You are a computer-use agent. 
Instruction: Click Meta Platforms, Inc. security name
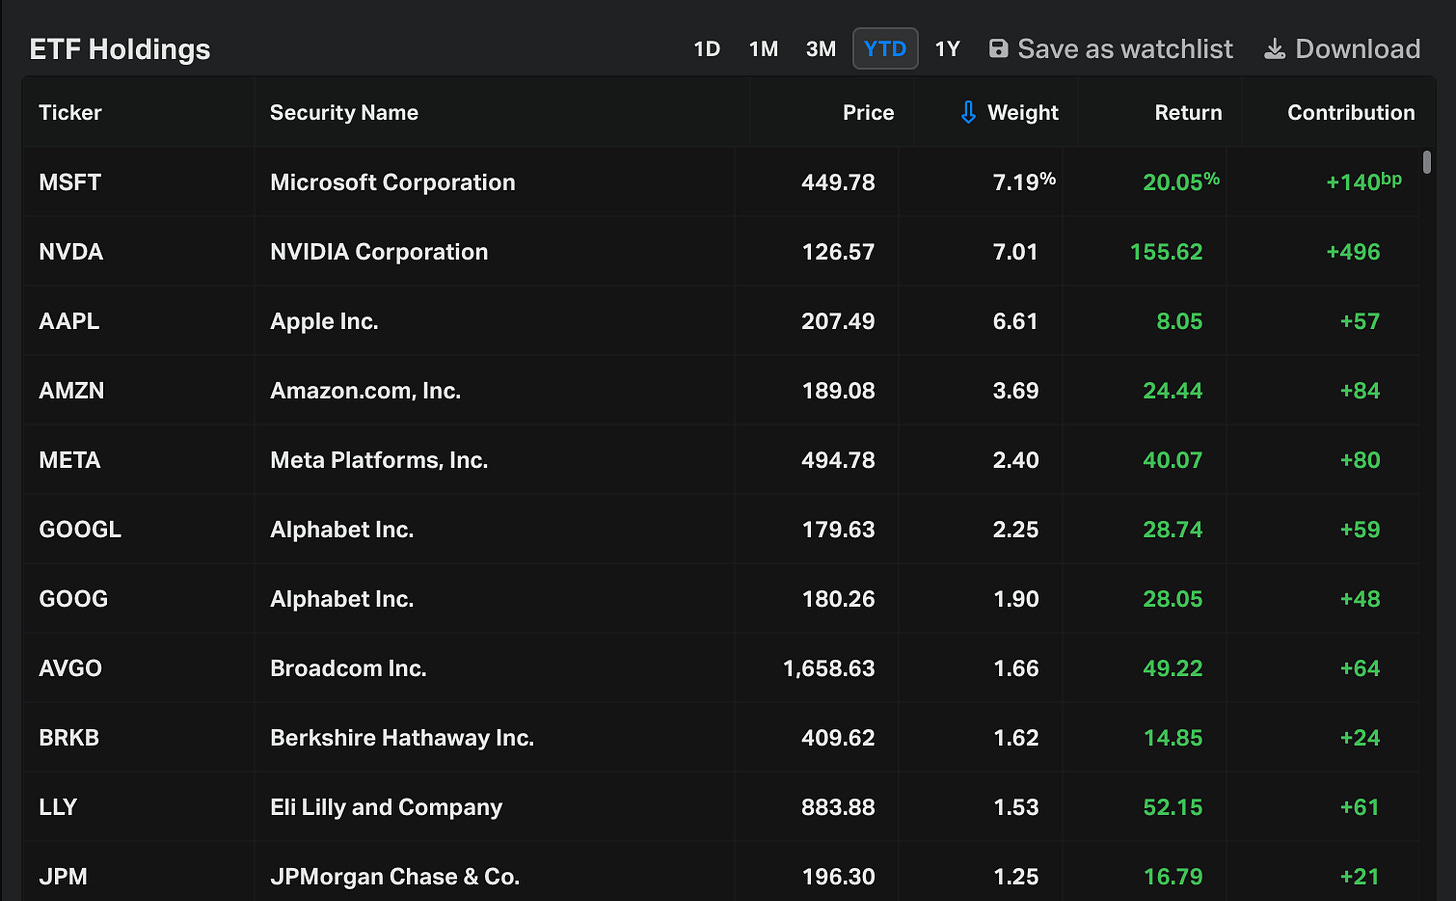pos(379,460)
